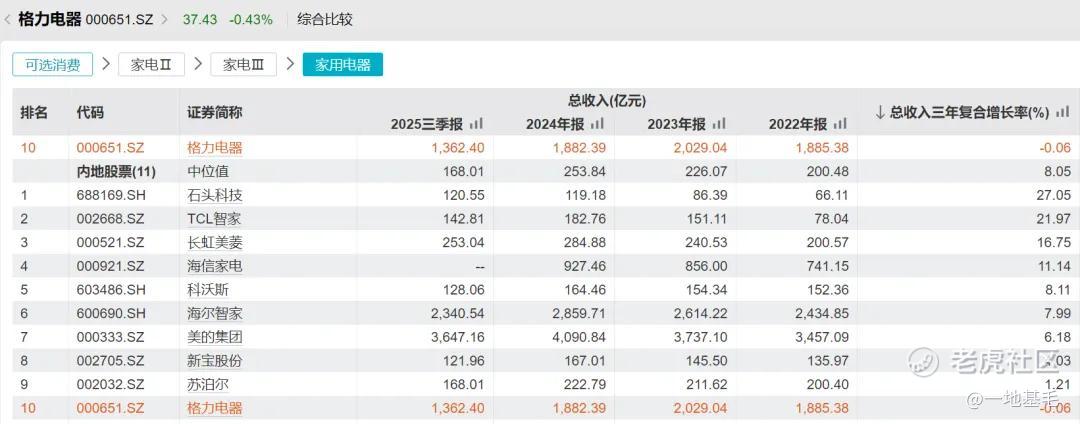Click chart icon beside 2022年报 column
This screenshot has width=1080, height=424.
pos(840,125)
